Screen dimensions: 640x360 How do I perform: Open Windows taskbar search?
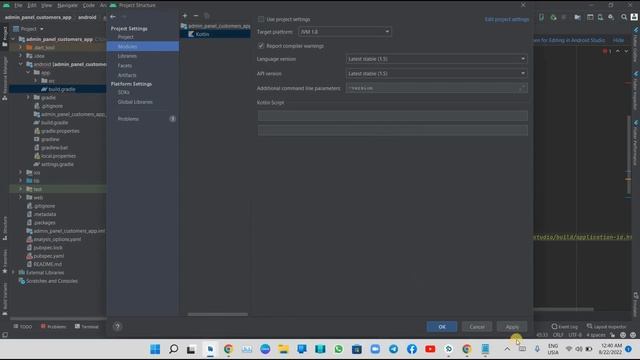[x=173, y=349]
